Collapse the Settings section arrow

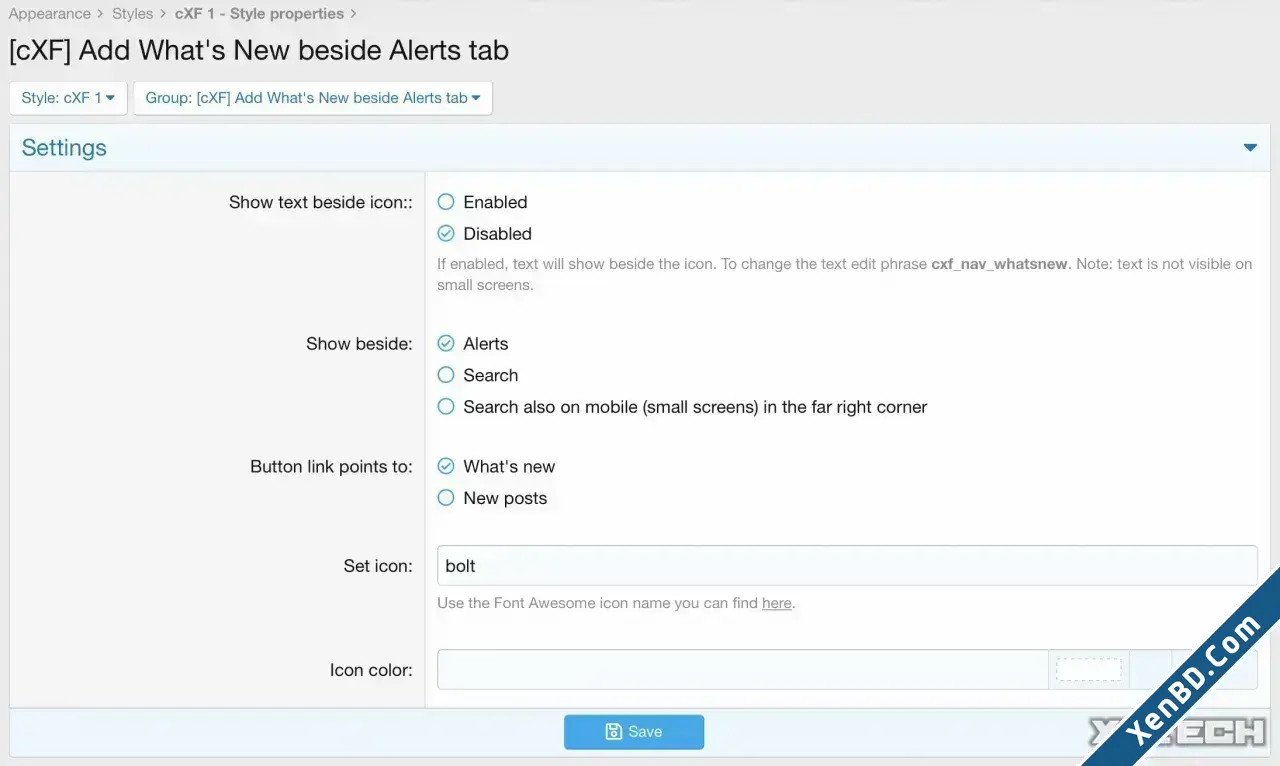[1250, 148]
